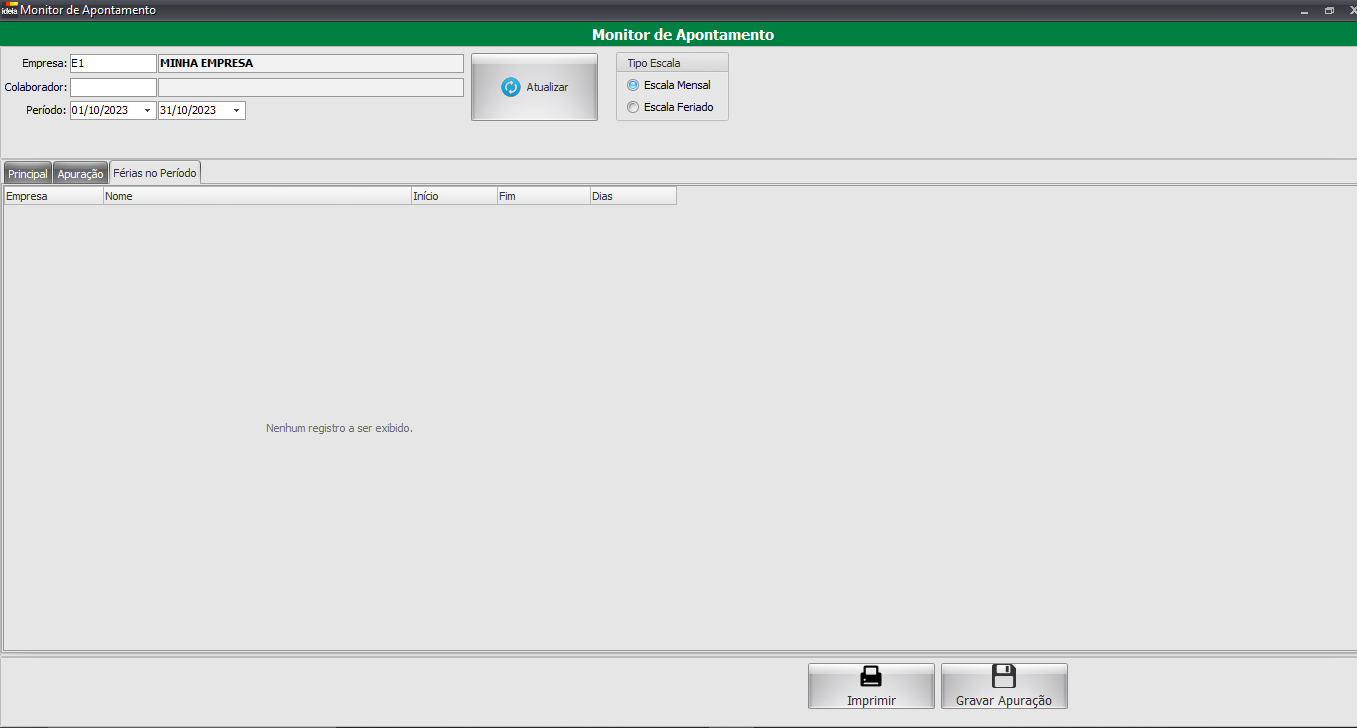The image size is (1357, 728).
Task: Click the empty Colaborador code field
Action: click(112, 87)
